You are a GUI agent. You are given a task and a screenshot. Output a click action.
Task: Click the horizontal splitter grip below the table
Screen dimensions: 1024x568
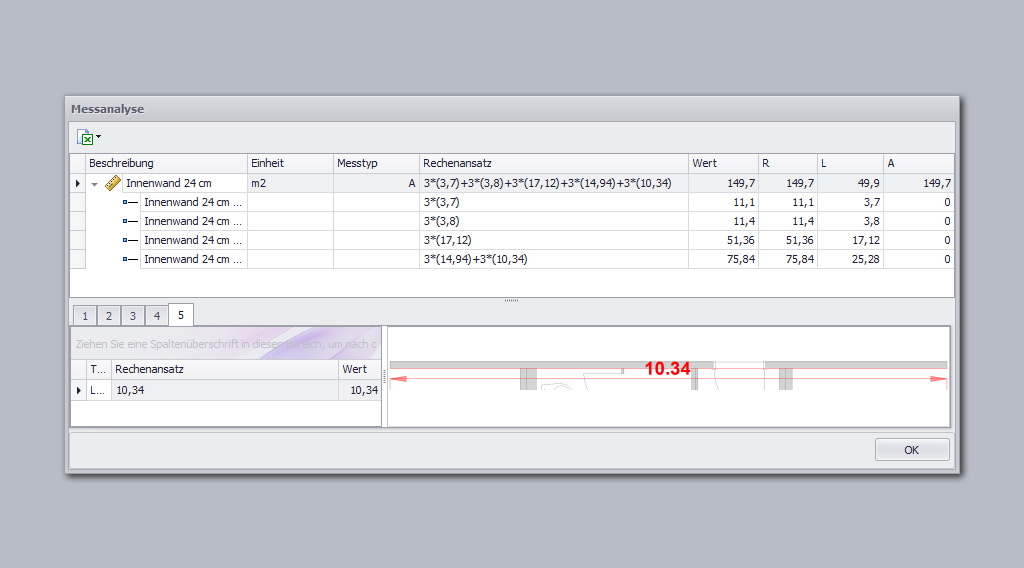pyautogui.click(x=512, y=300)
